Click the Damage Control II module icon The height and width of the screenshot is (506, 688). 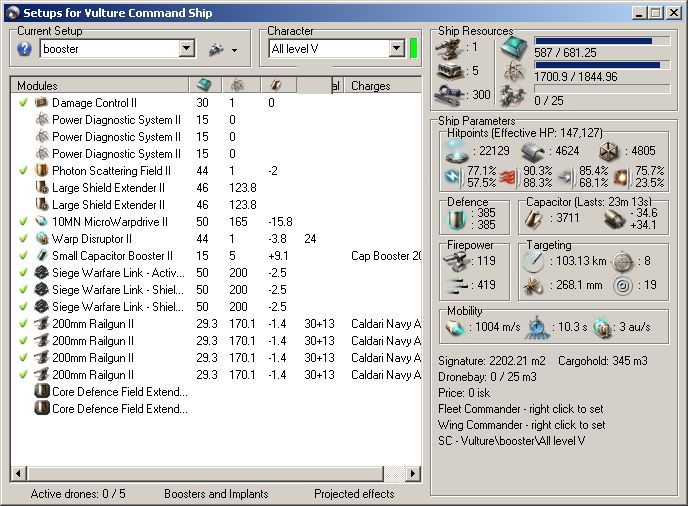[41, 102]
